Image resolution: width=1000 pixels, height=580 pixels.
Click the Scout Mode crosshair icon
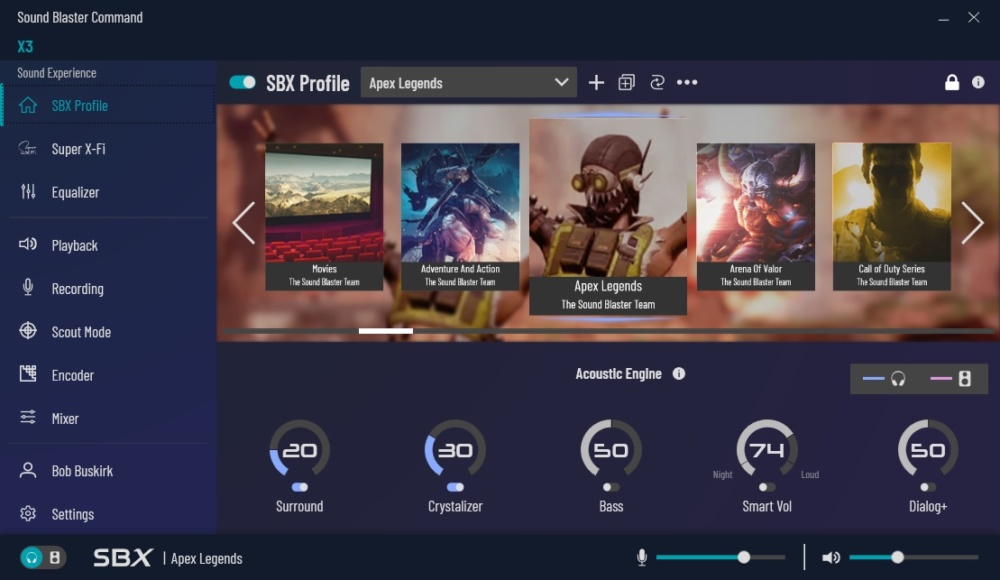(x=27, y=331)
